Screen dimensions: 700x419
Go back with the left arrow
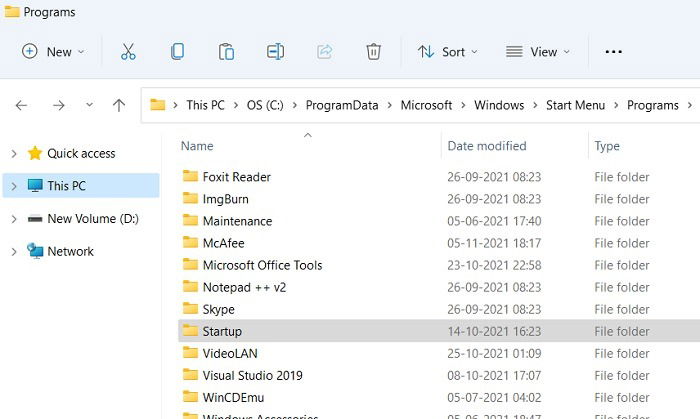click(x=21, y=105)
